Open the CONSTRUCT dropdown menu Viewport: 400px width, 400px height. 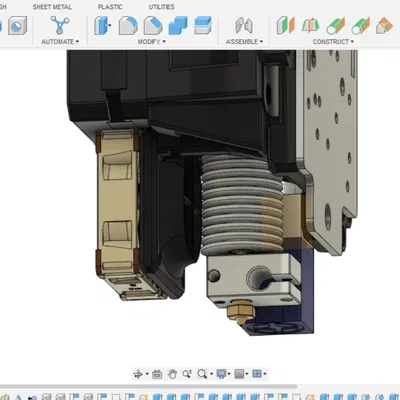[333, 42]
